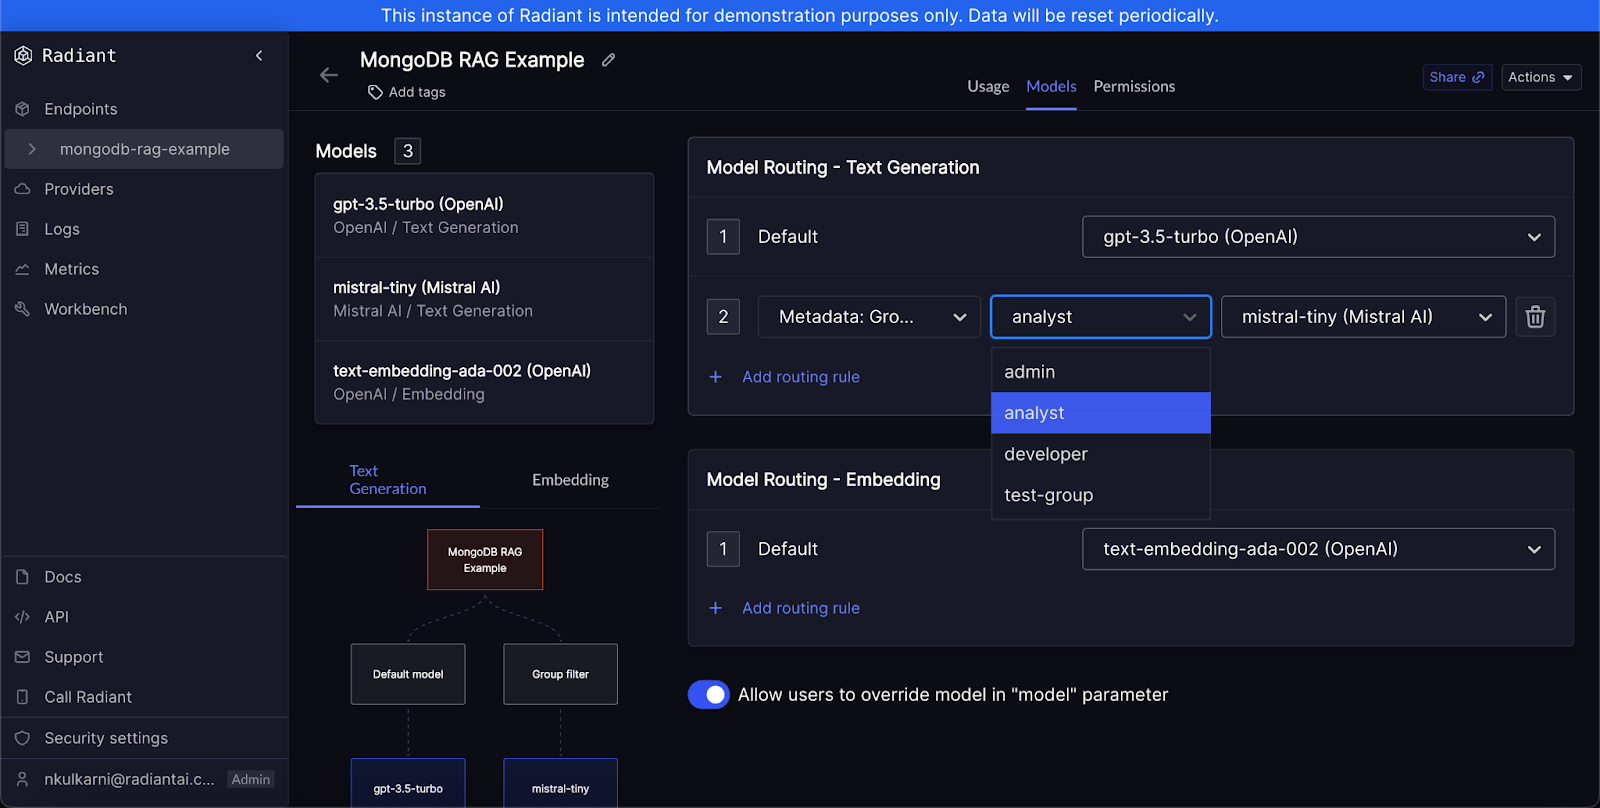Click the Providers cloud icon
This screenshot has height=808, width=1600.
(x=23, y=189)
